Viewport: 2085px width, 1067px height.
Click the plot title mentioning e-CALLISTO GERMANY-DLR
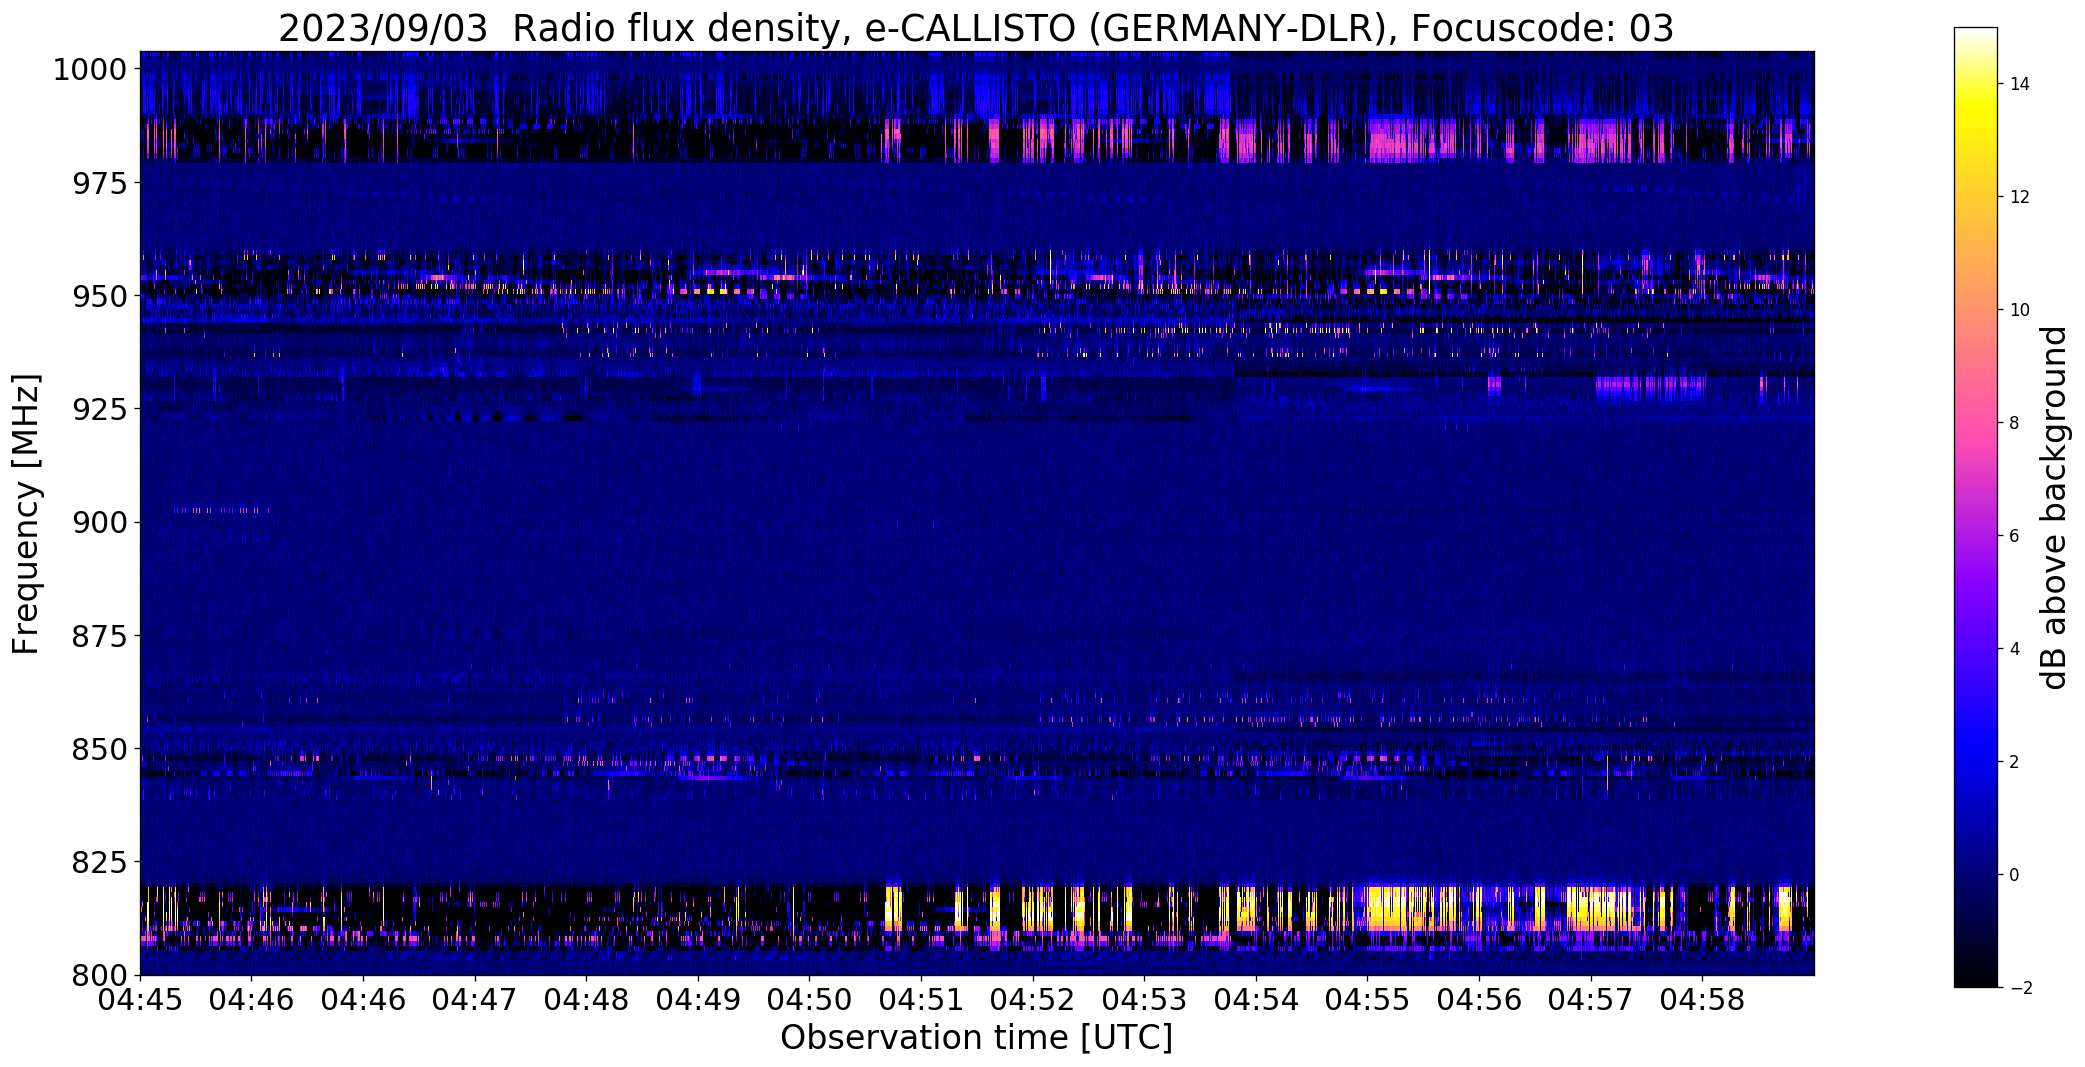click(976, 28)
